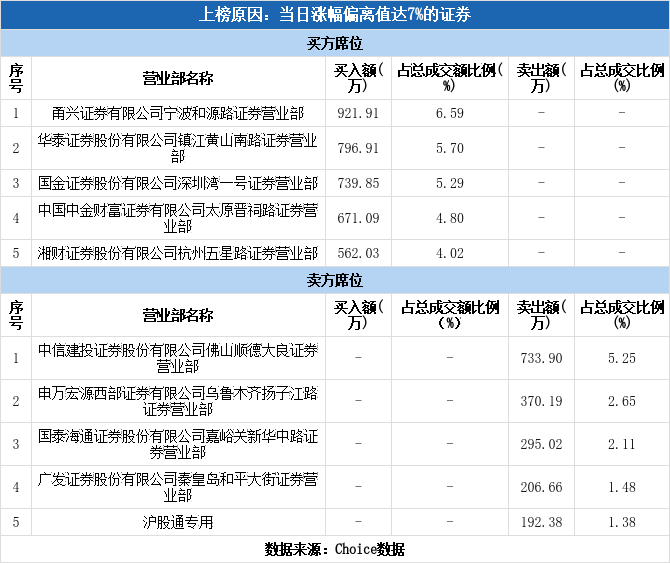Click 数据来源：Choice数据 footer text
The width and height of the screenshot is (670, 563).
pyautogui.click(x=335, y=549)
